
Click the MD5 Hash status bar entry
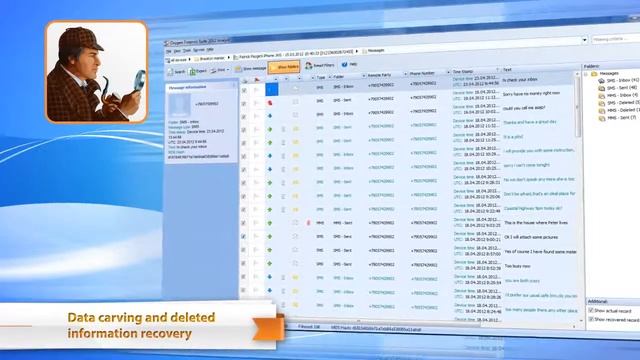pyautogui.click(x=376, y=328)
